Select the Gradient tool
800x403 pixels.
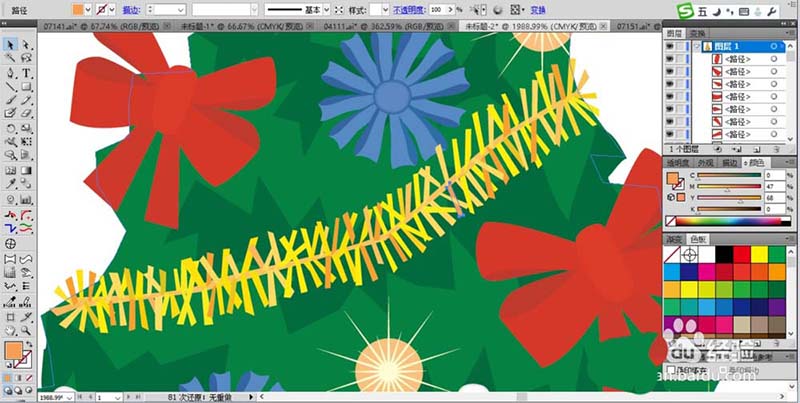(x=26, y=170)
